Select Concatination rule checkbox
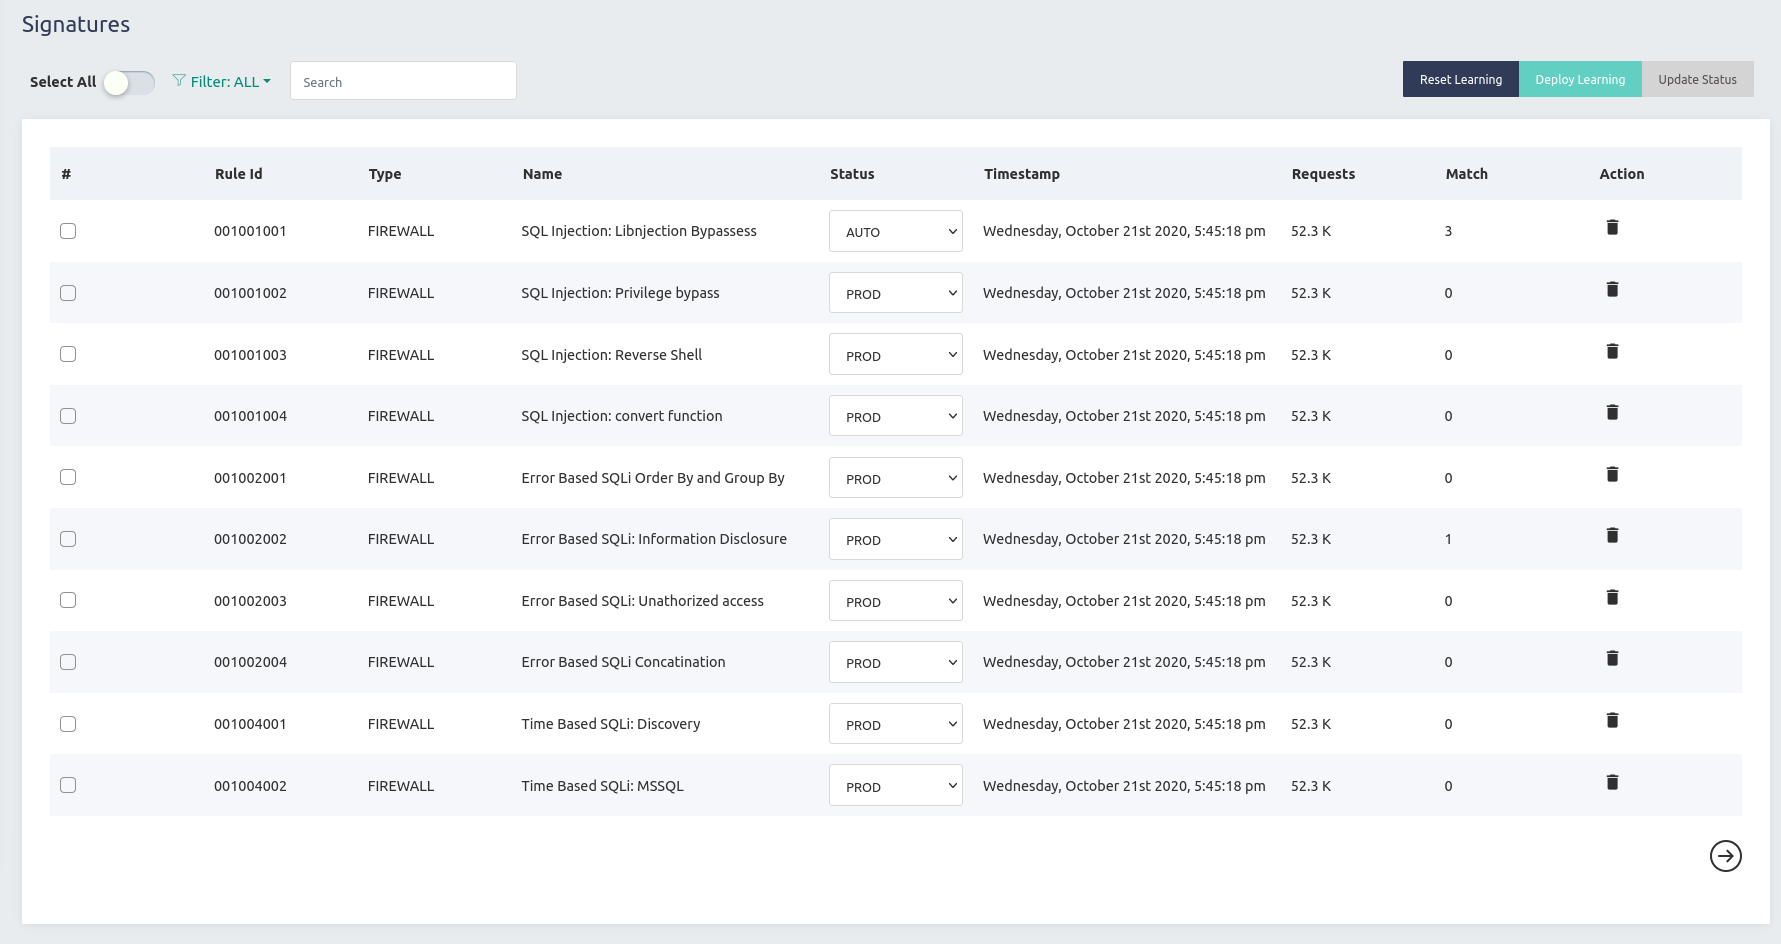Viewport: 1781px width, 944px height. [68, 662]
